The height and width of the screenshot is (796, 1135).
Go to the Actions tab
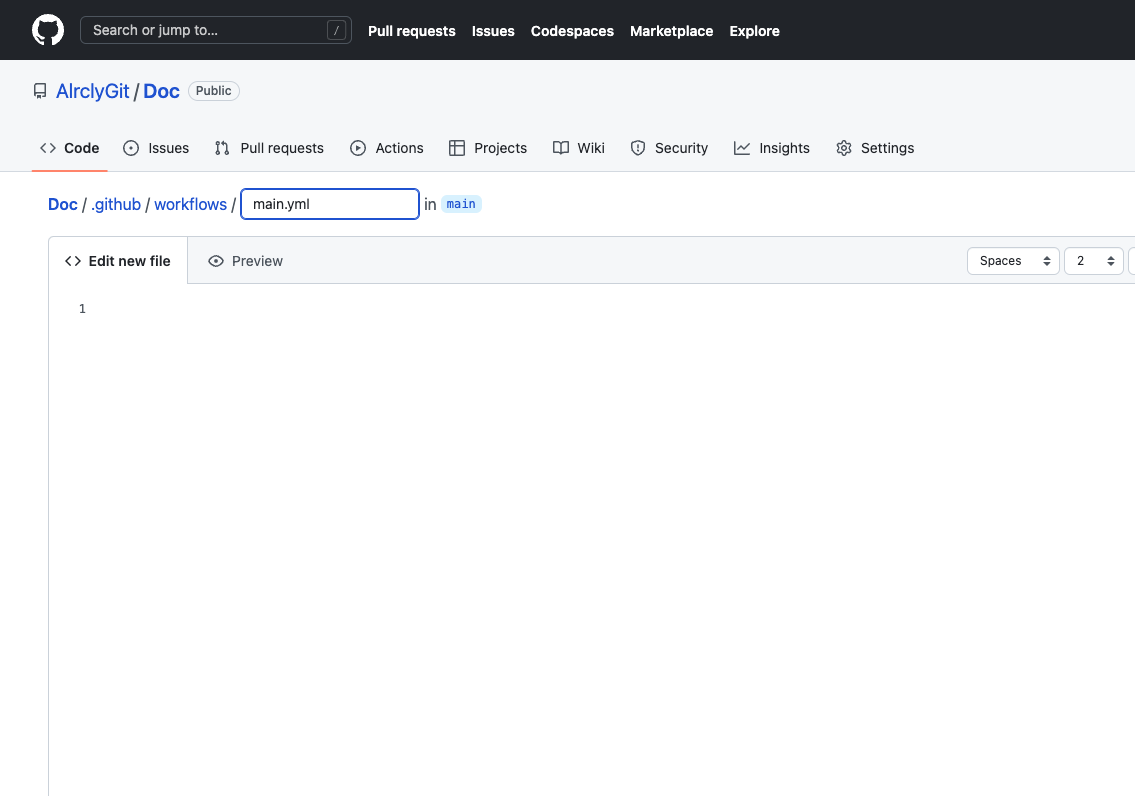(x=387, y=148)
